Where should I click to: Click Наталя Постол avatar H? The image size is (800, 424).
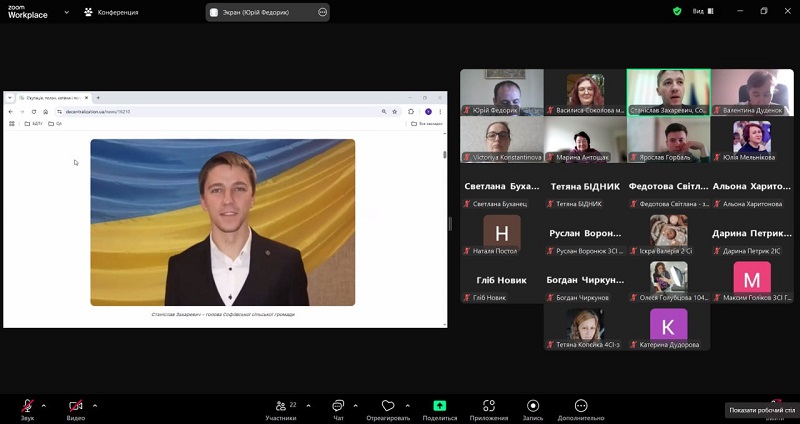click(502, 233)
